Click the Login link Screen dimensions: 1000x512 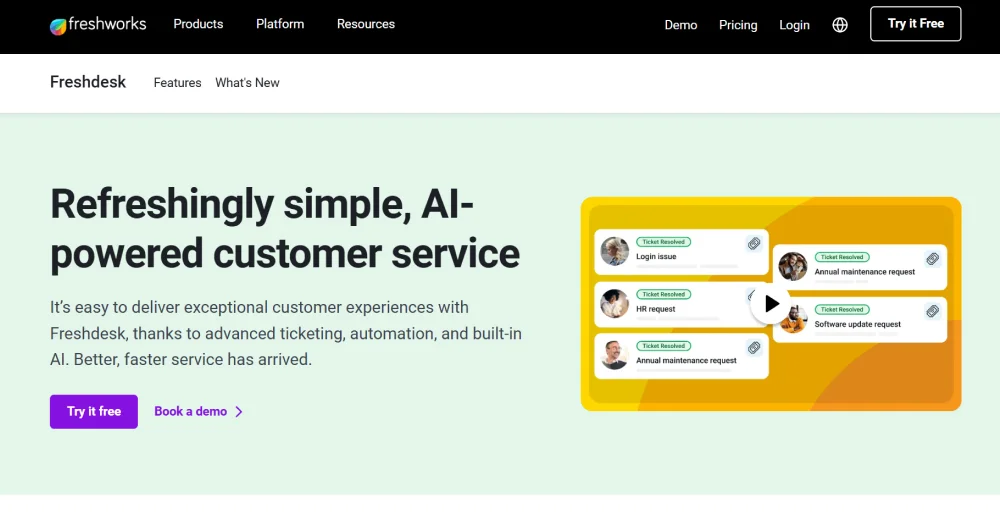794,25
